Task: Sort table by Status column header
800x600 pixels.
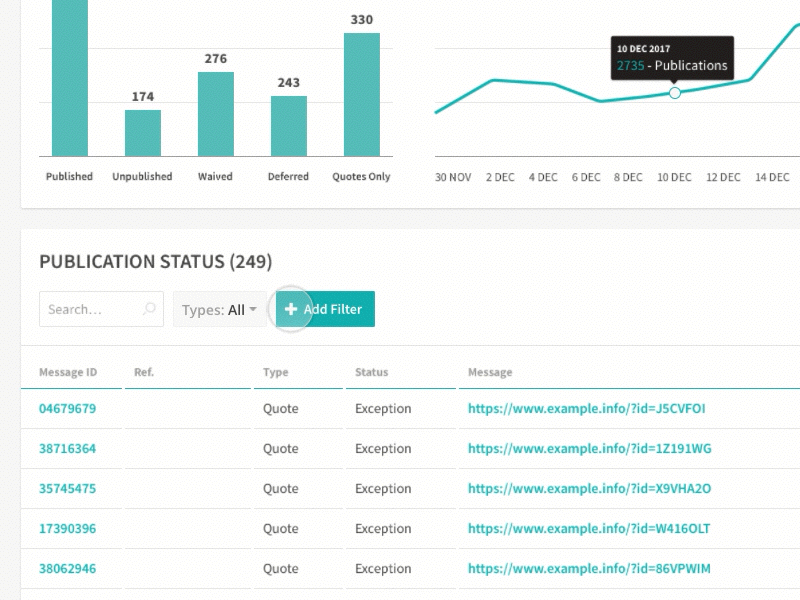Action: (371, 372)
